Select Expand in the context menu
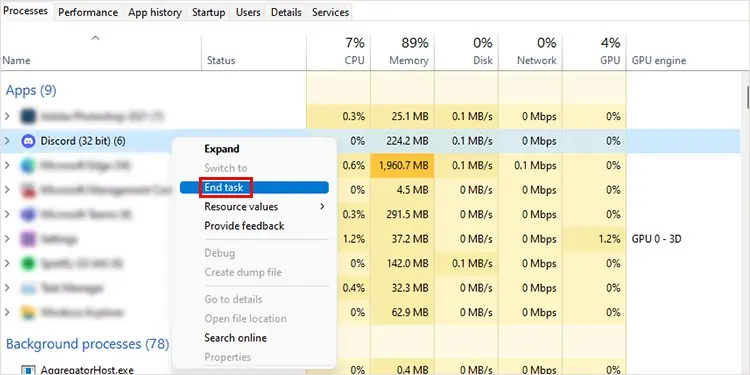The image size is (750, 375). 222,149
